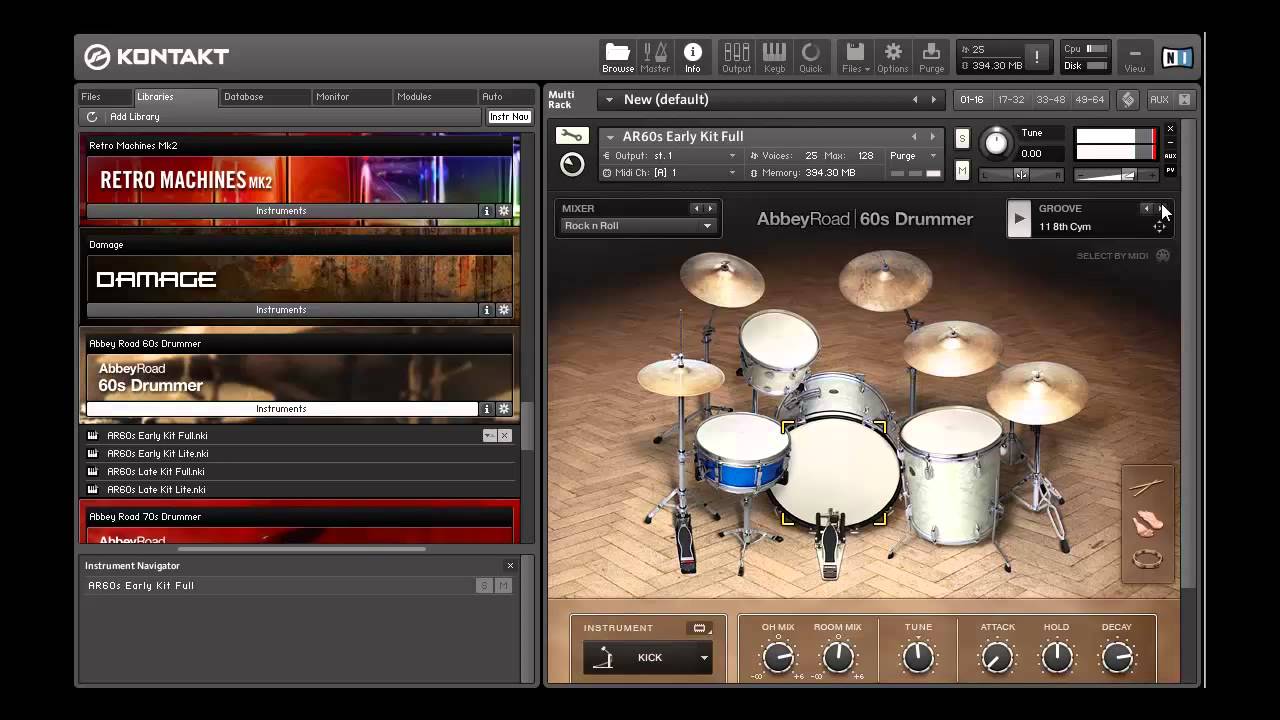The image size is (1280, 720).
Task: Click the refresh libraries icon
Action: [x=92, y=117]
